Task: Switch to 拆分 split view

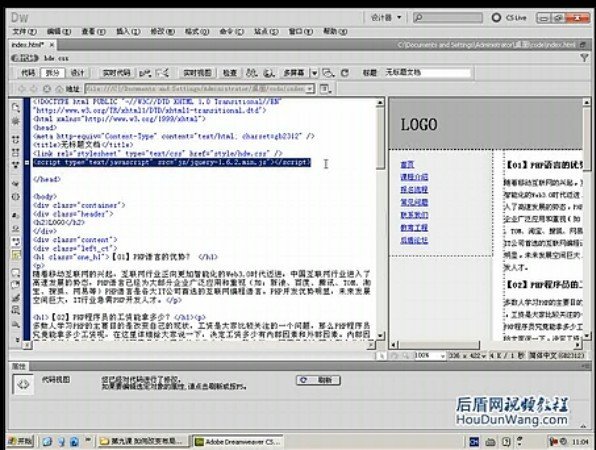Action: coord(53,73)
